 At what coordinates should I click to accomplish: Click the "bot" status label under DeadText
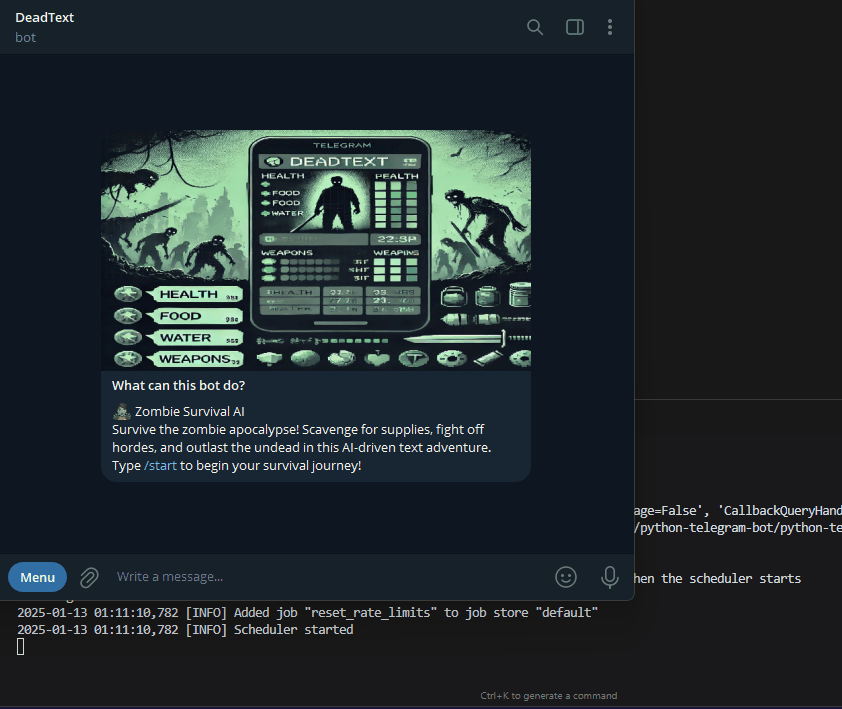tap(25, 38)
